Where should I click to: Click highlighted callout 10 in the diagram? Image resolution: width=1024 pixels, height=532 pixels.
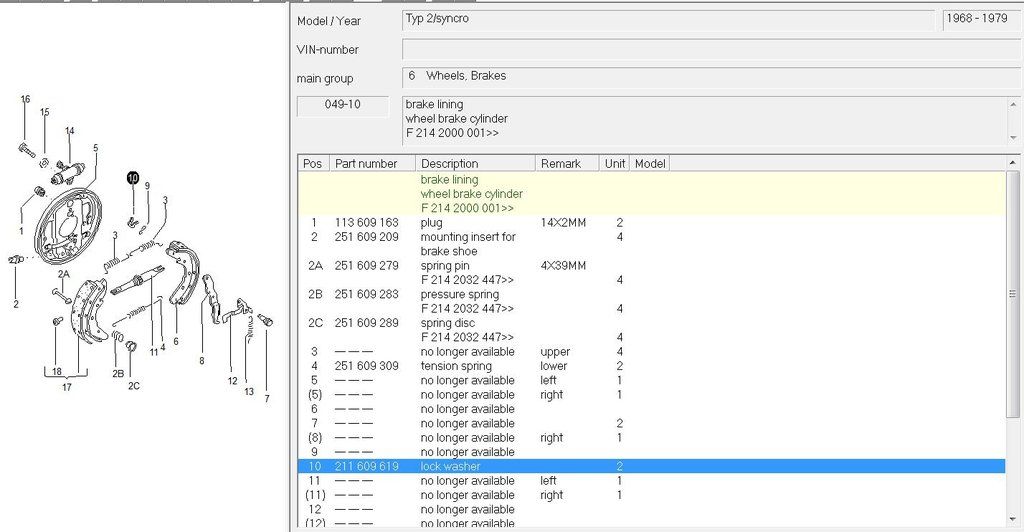pyautogui.click(x=133, y=178)
